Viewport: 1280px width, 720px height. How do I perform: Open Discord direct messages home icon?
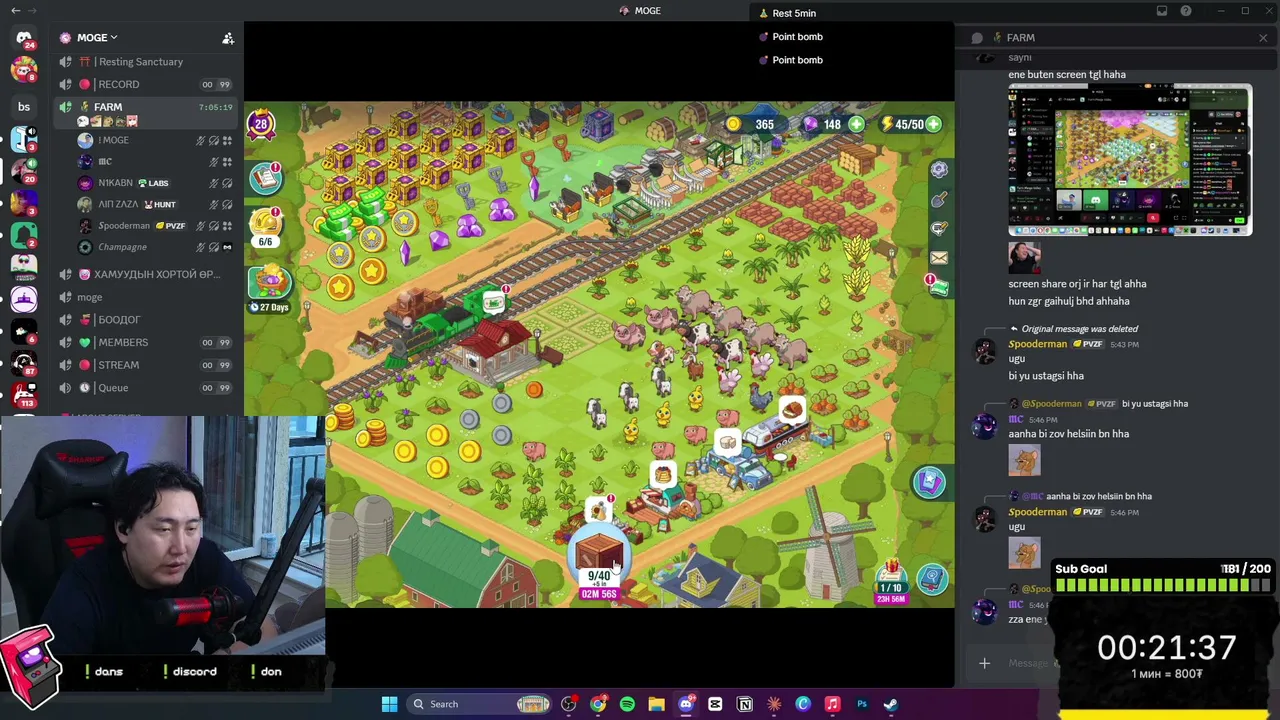(x=24, y=39)
